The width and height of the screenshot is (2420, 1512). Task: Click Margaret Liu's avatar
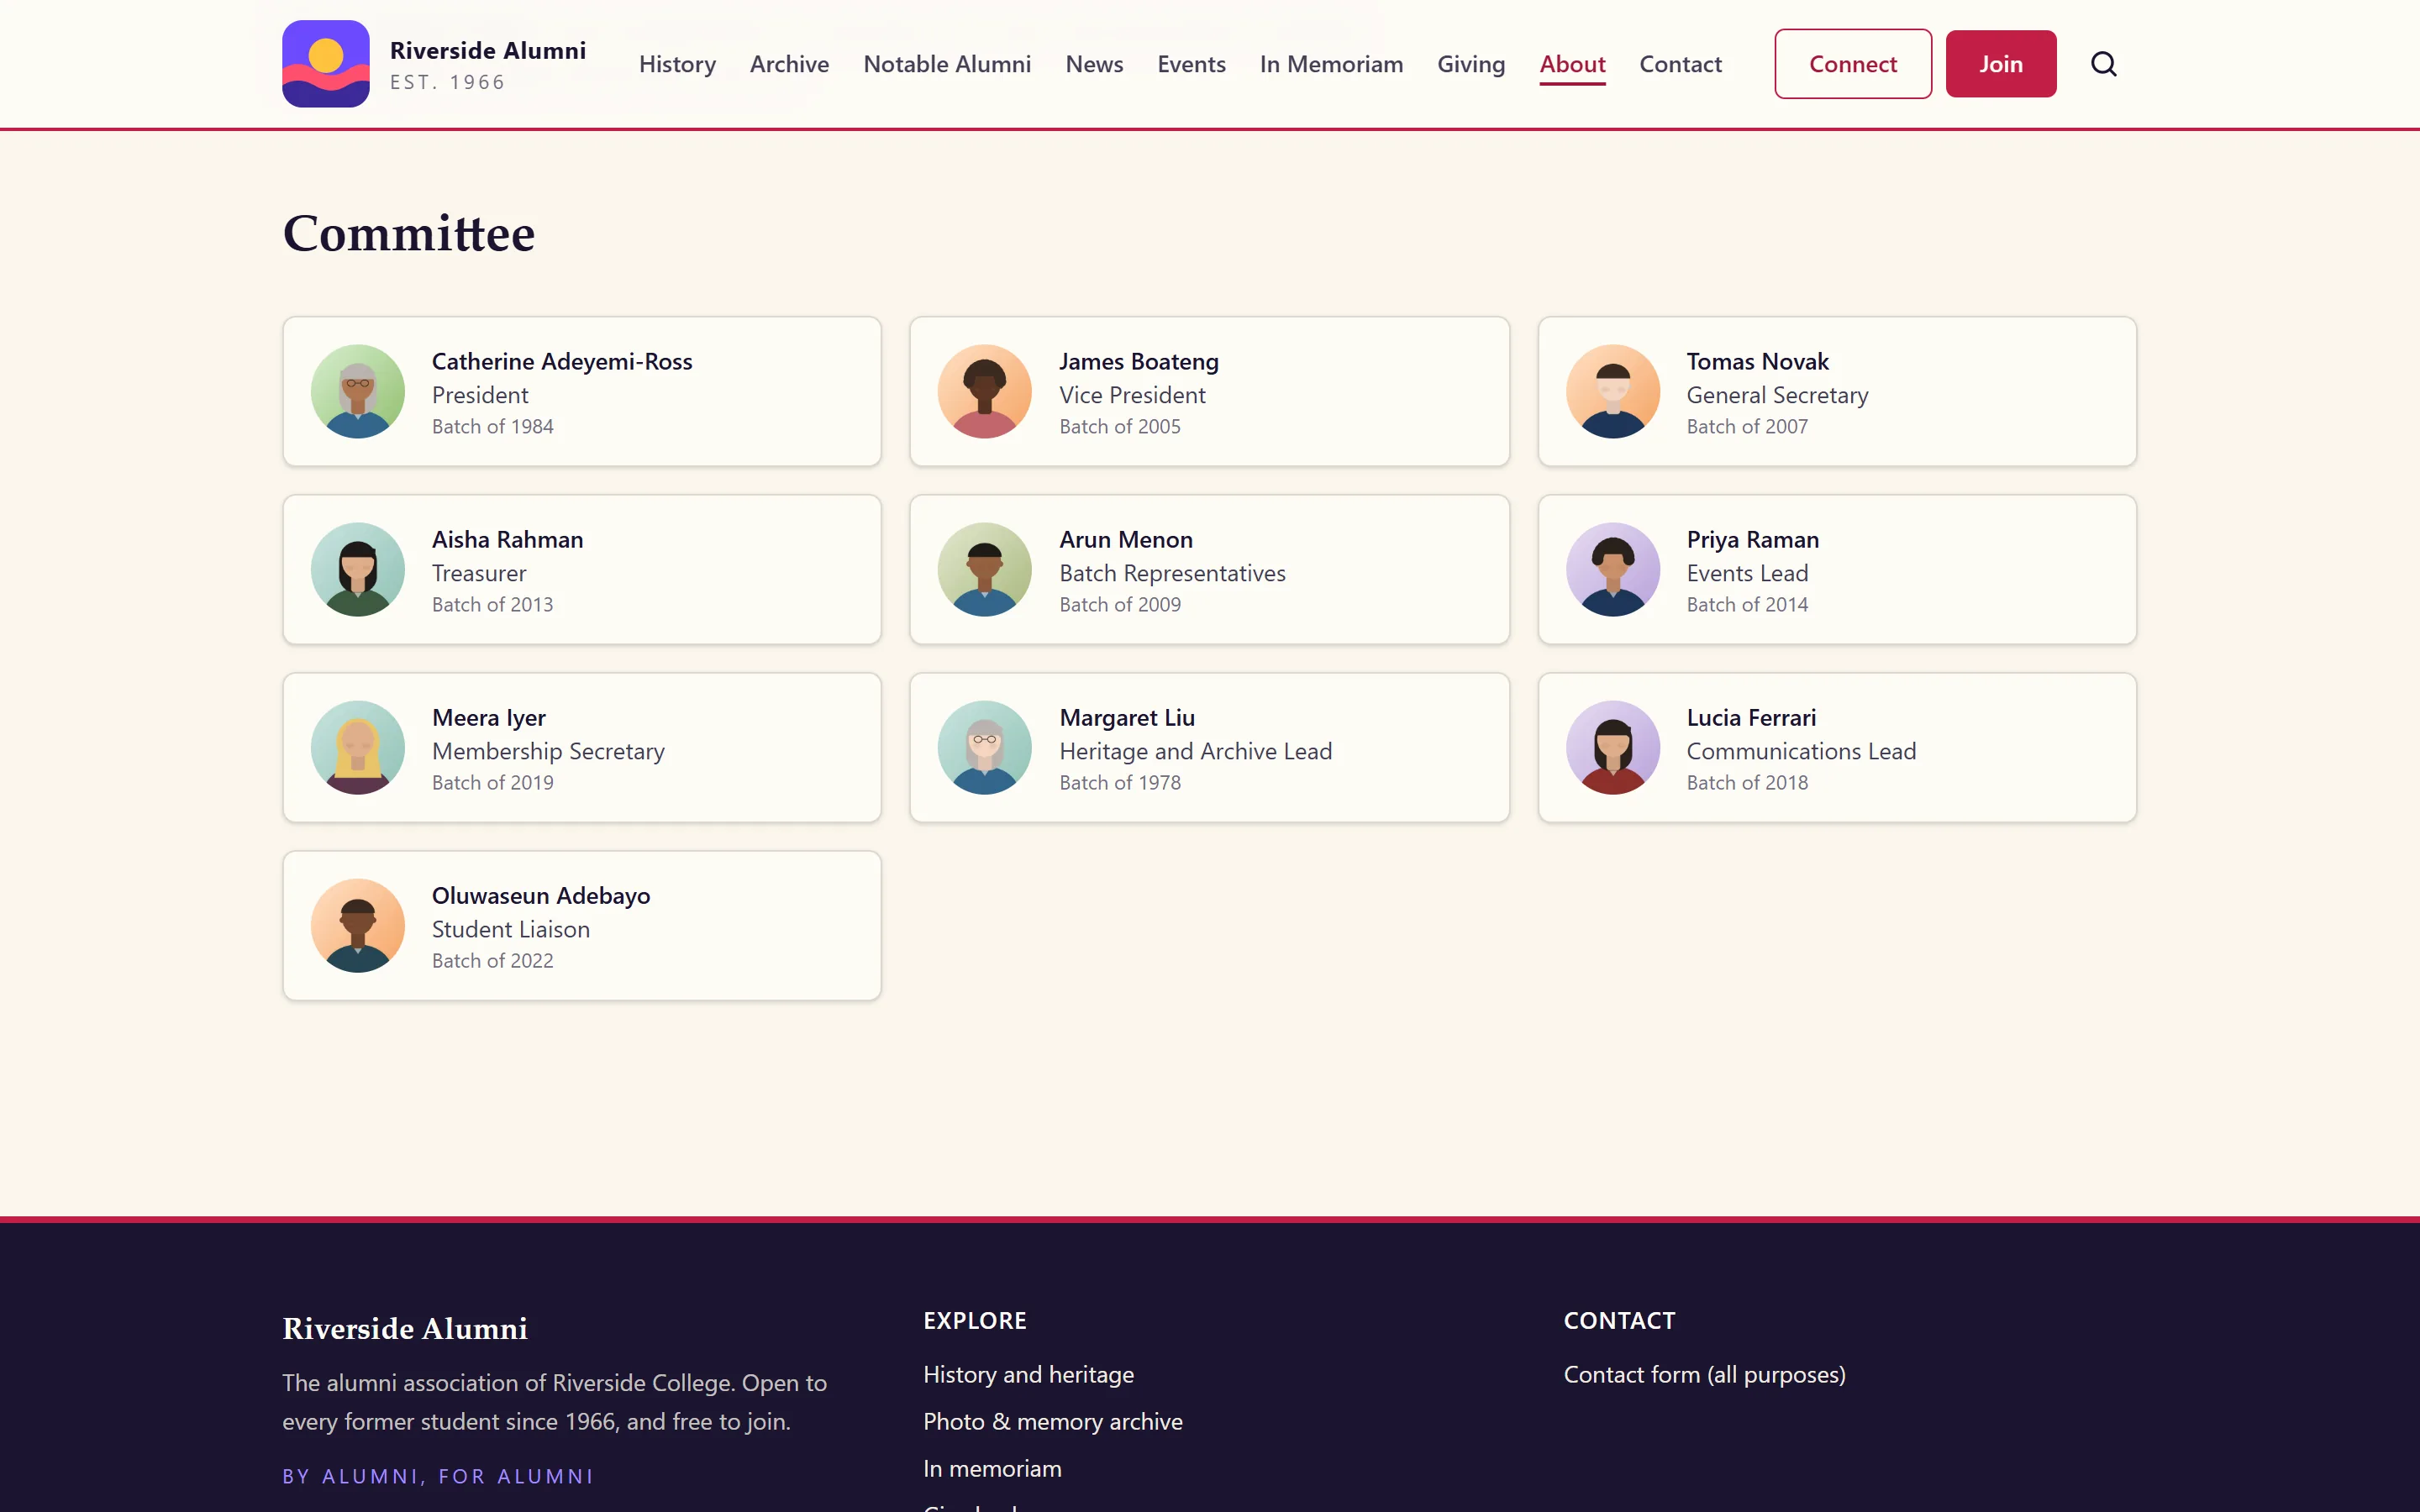click(985, 747)
